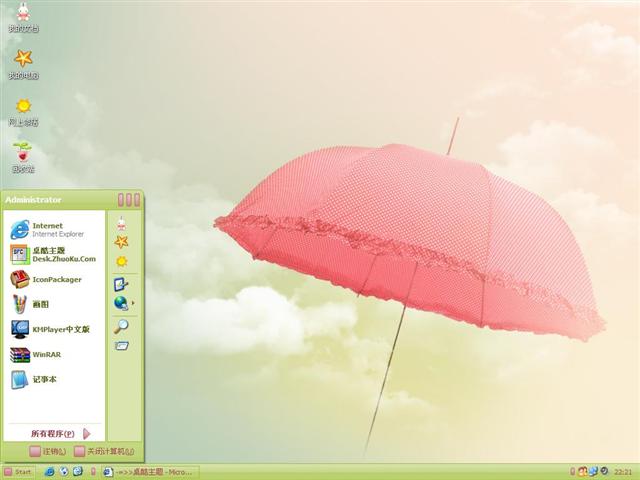Open the starfish 我的电脑 desktop icon
The width and height of the screenshot is (640, 480).
(23, 64)
